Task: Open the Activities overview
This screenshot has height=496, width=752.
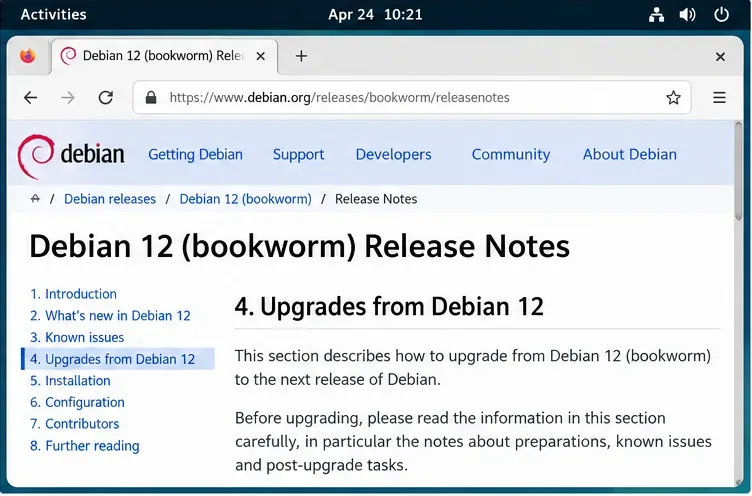Action: click(54, 14)
